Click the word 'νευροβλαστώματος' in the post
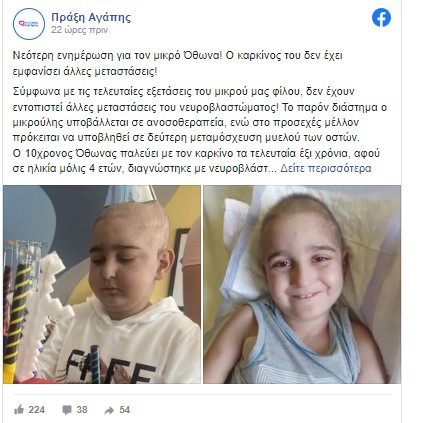433x423 pixels. 227,107
